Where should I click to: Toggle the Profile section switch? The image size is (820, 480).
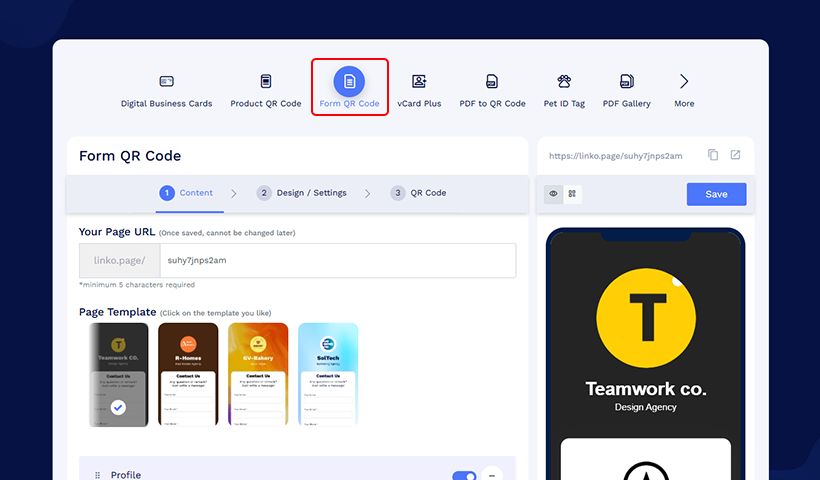coord(464,476)
